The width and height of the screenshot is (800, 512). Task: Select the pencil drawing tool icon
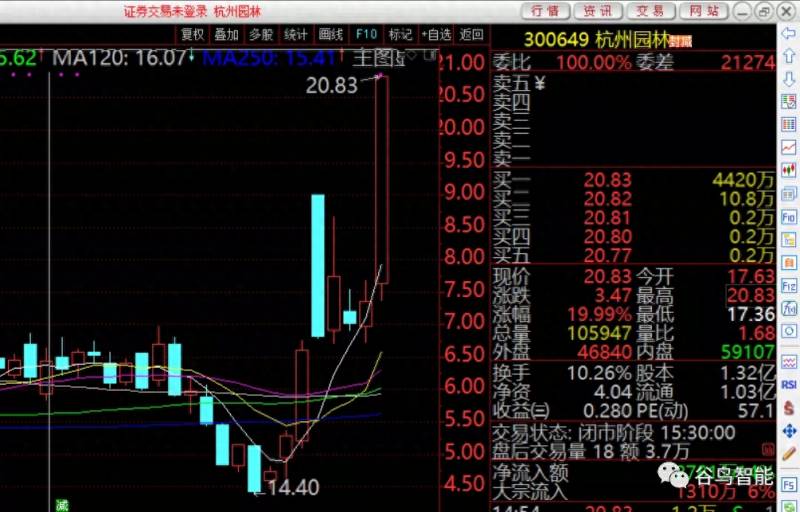pos(789,453)
